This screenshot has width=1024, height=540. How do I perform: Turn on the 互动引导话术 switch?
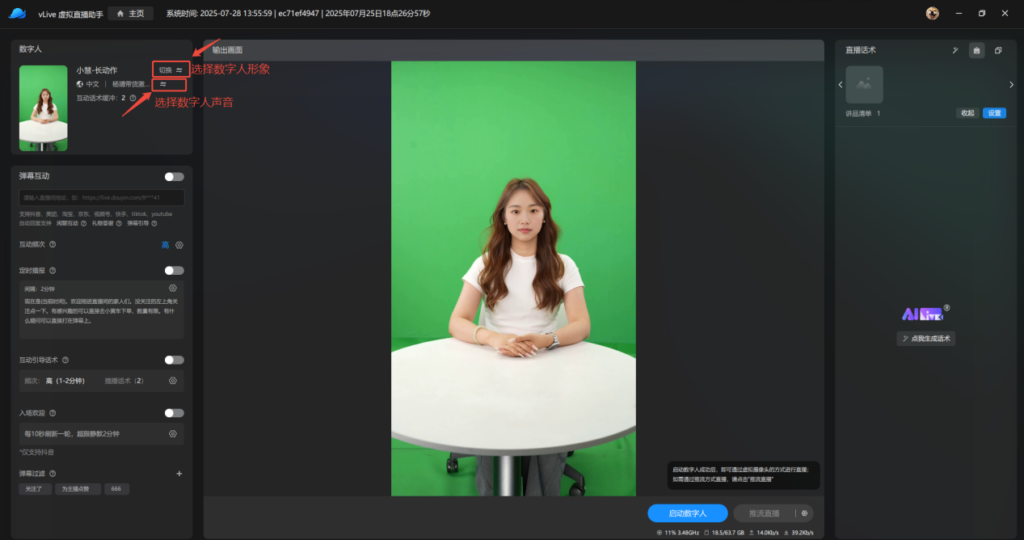pos(174,360)
